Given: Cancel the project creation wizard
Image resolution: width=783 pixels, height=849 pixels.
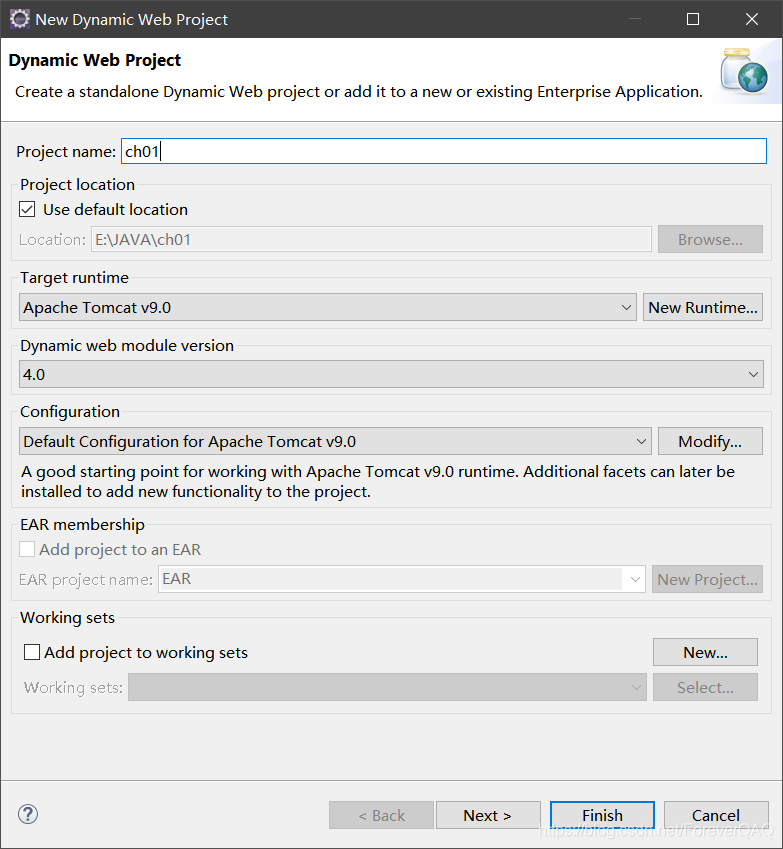Looking at the screenshot, I should [716, 815].
